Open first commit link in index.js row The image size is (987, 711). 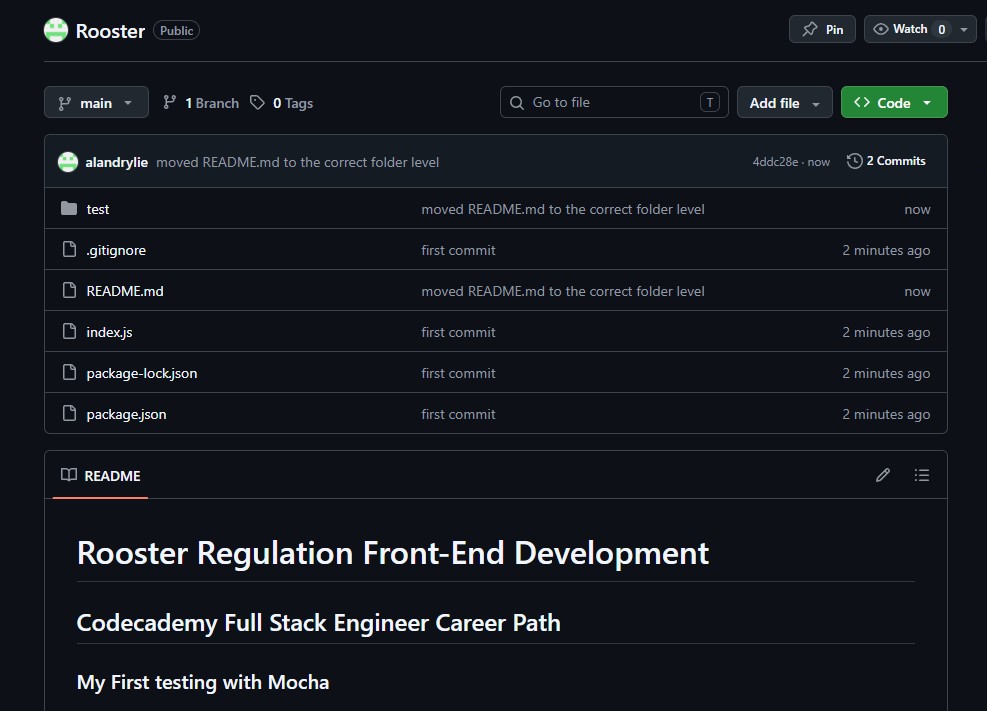pyautogui.click(x=458, y=332)
